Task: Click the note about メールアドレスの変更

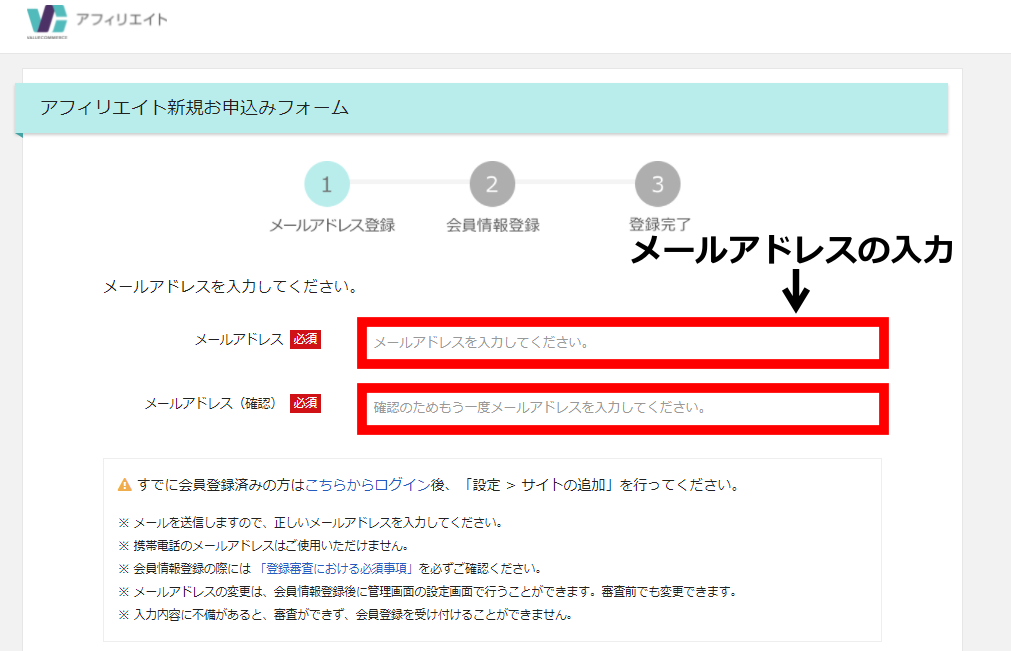Action: (428, 591)
